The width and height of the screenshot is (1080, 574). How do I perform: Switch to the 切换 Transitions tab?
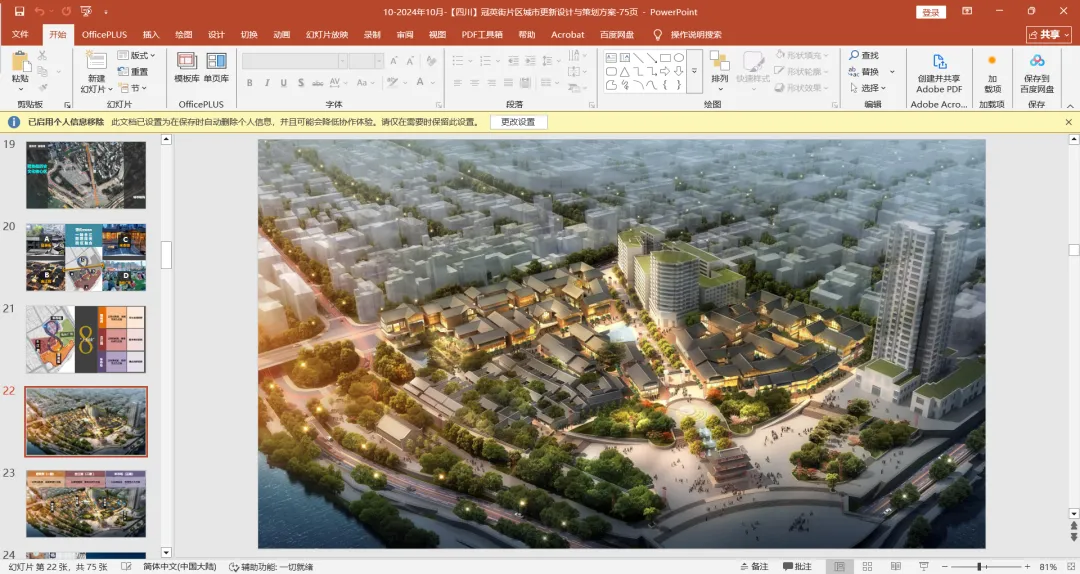point(249,34)
